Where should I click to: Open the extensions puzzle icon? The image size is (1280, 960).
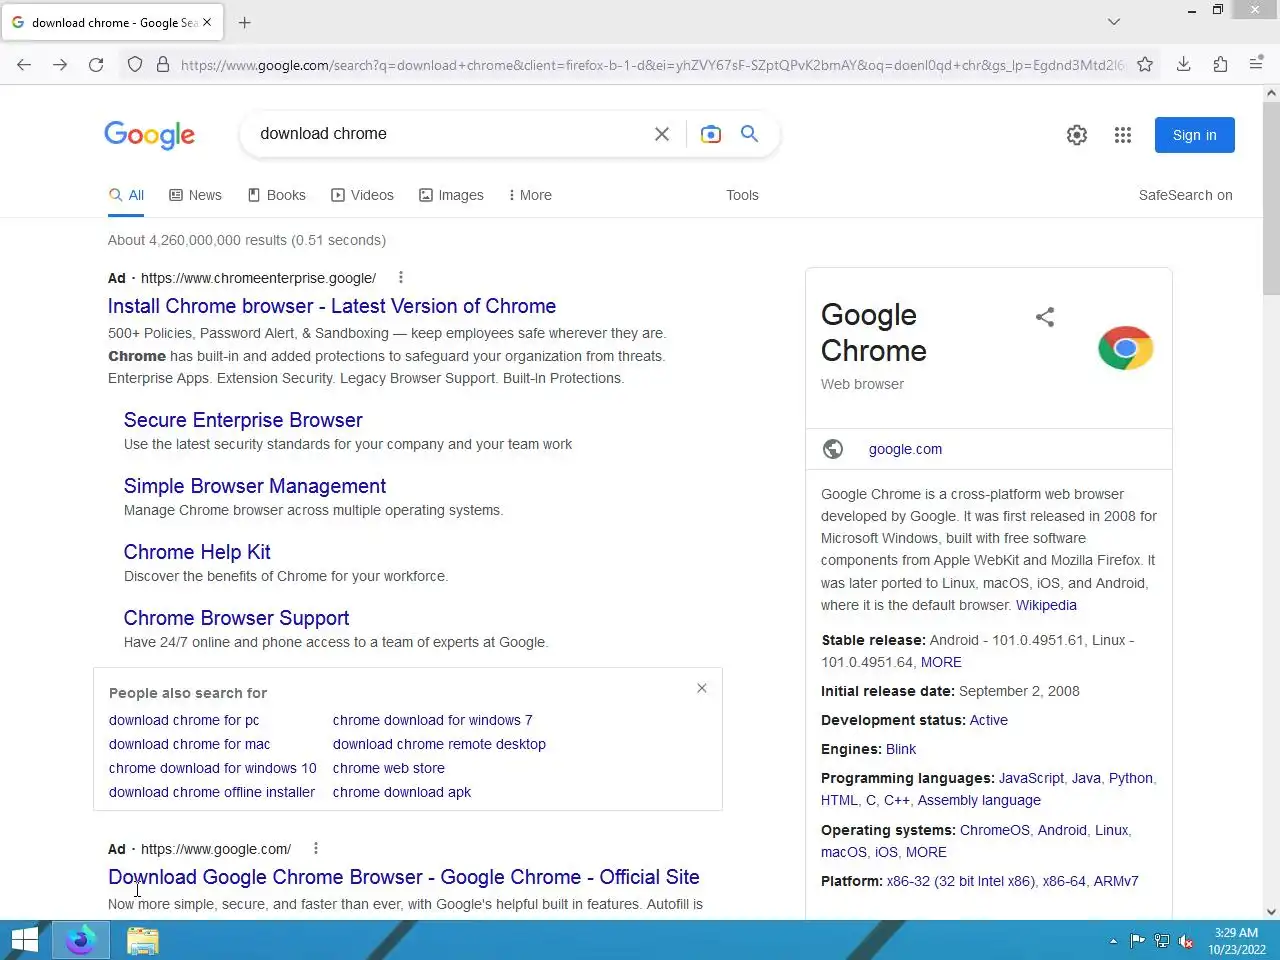(1220, 64)
